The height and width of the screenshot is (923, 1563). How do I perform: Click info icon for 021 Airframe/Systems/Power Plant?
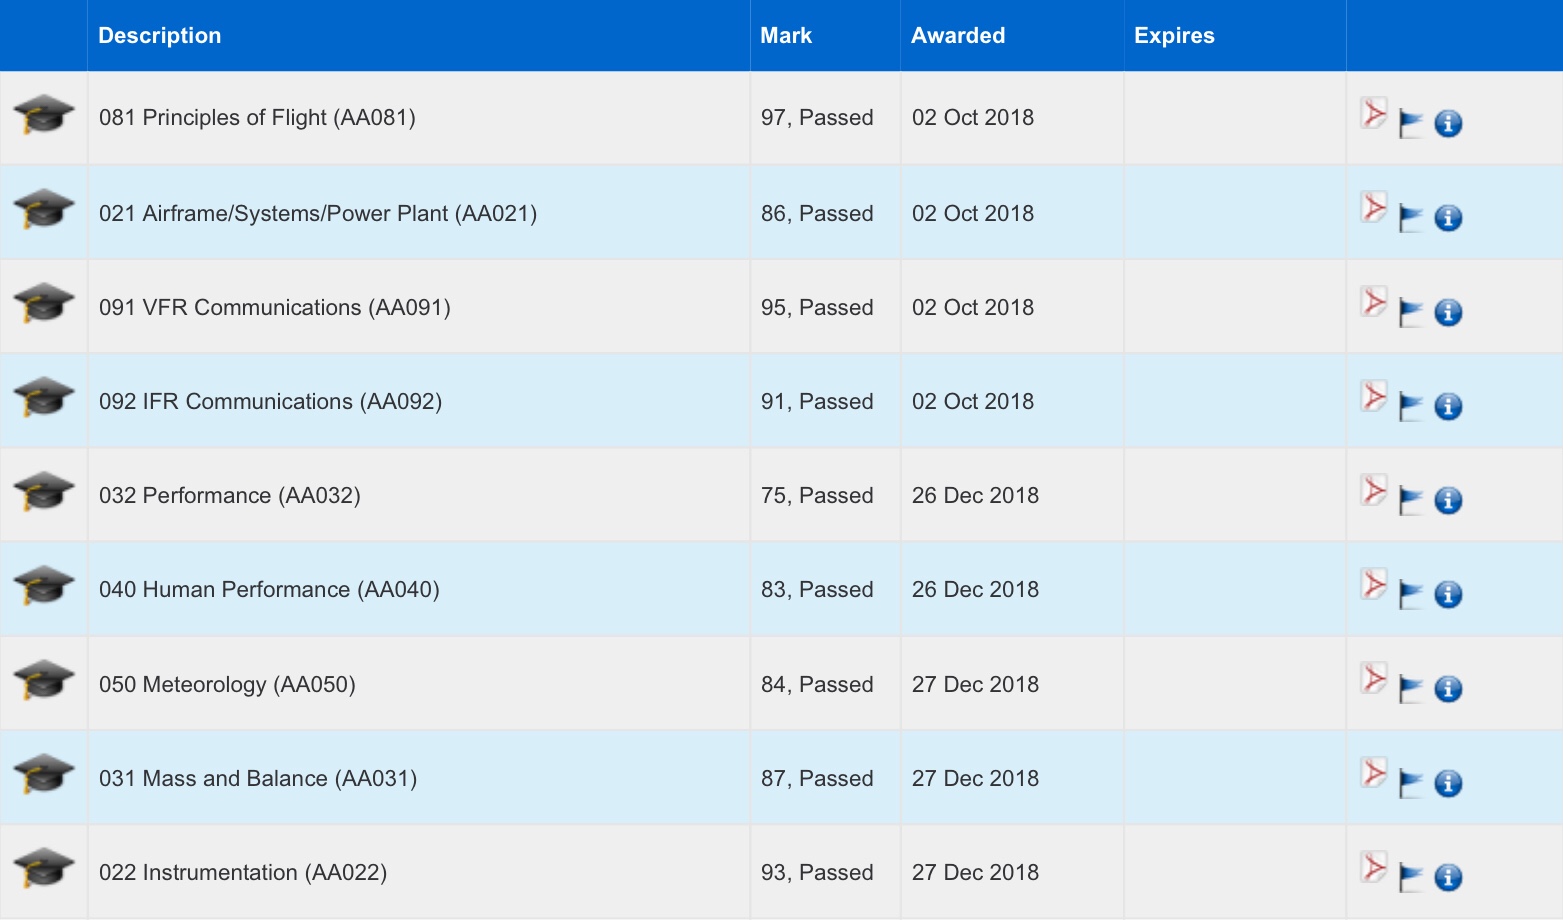(x=1448, y=218)
